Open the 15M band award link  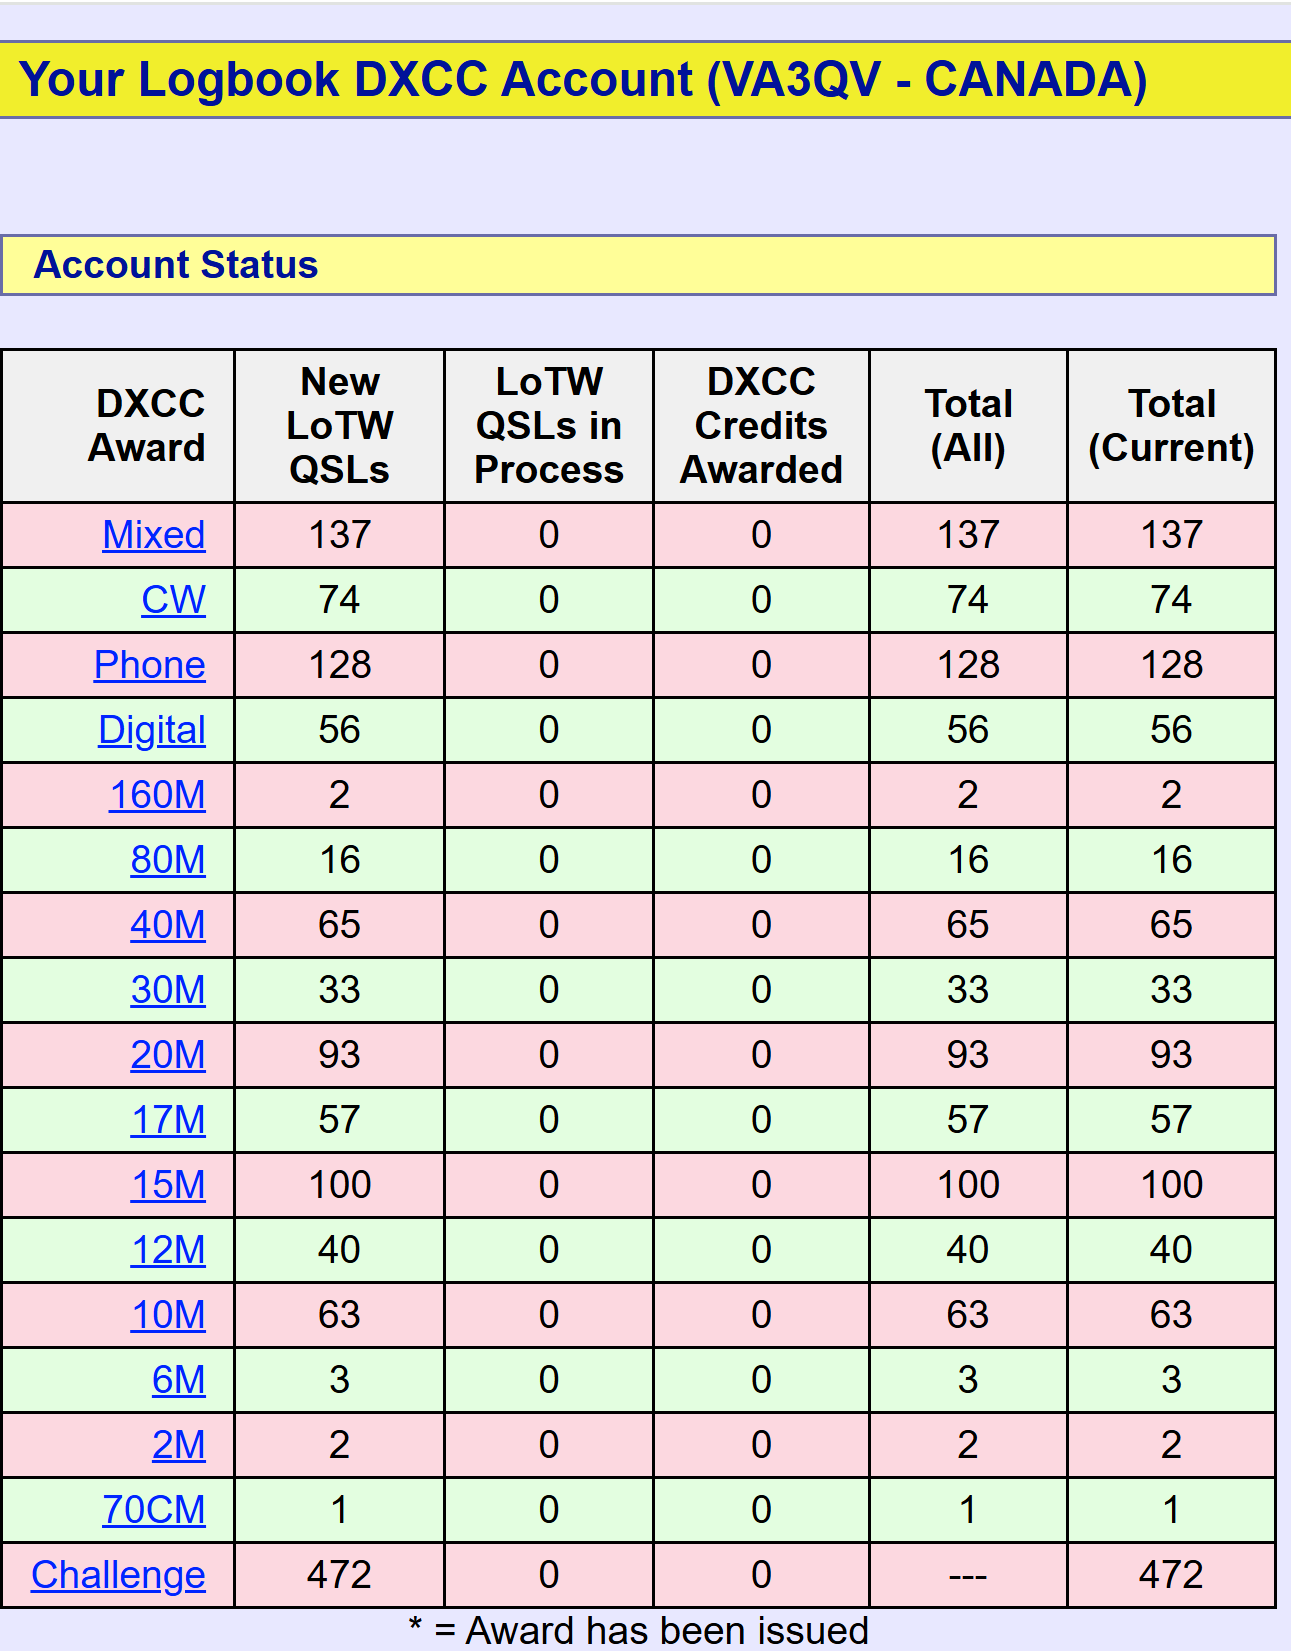pos(168,1185)
